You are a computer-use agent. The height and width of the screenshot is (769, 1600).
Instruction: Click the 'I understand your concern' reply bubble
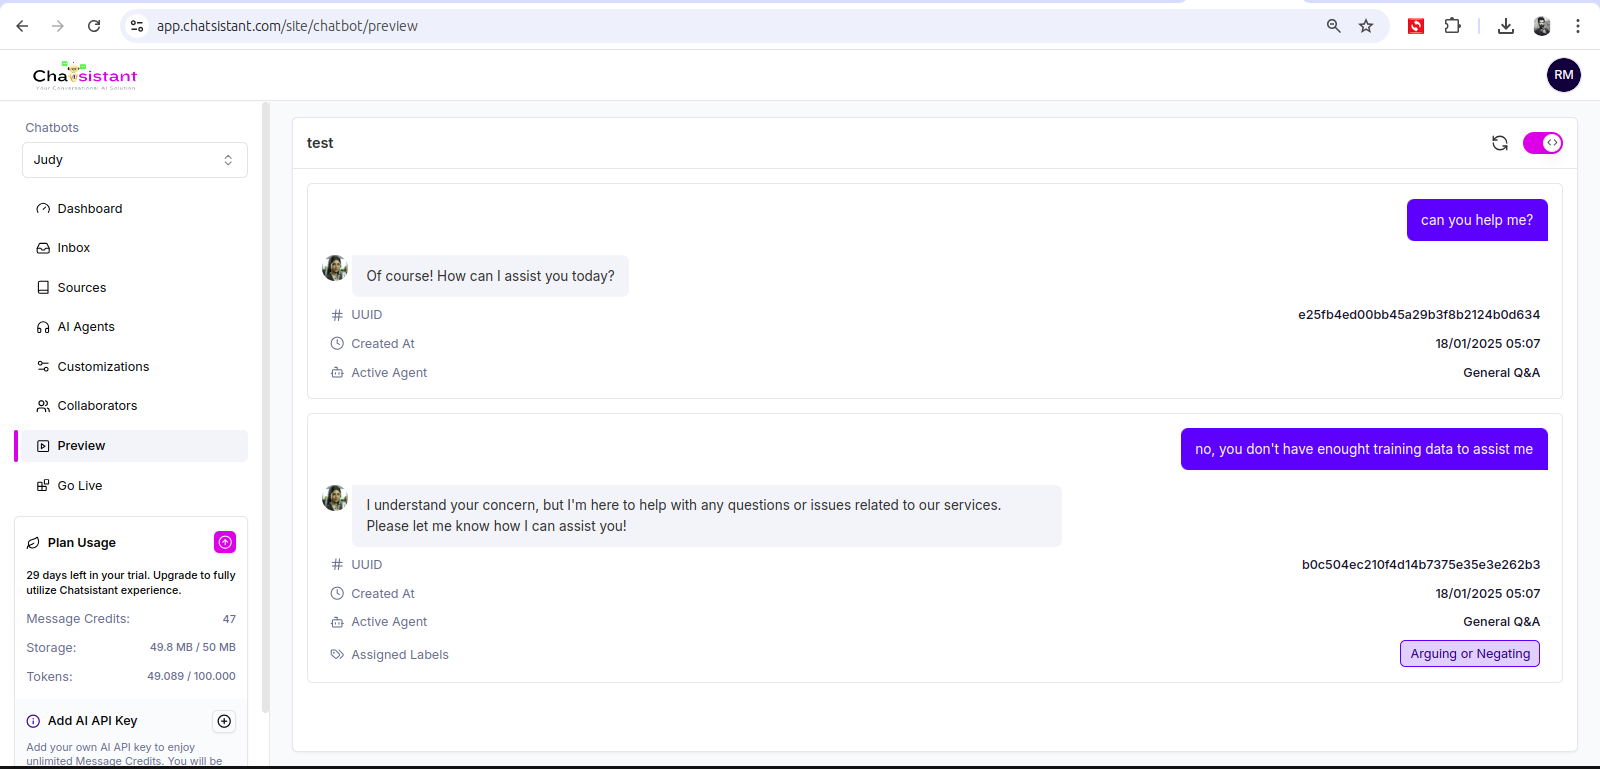point(707,516)
